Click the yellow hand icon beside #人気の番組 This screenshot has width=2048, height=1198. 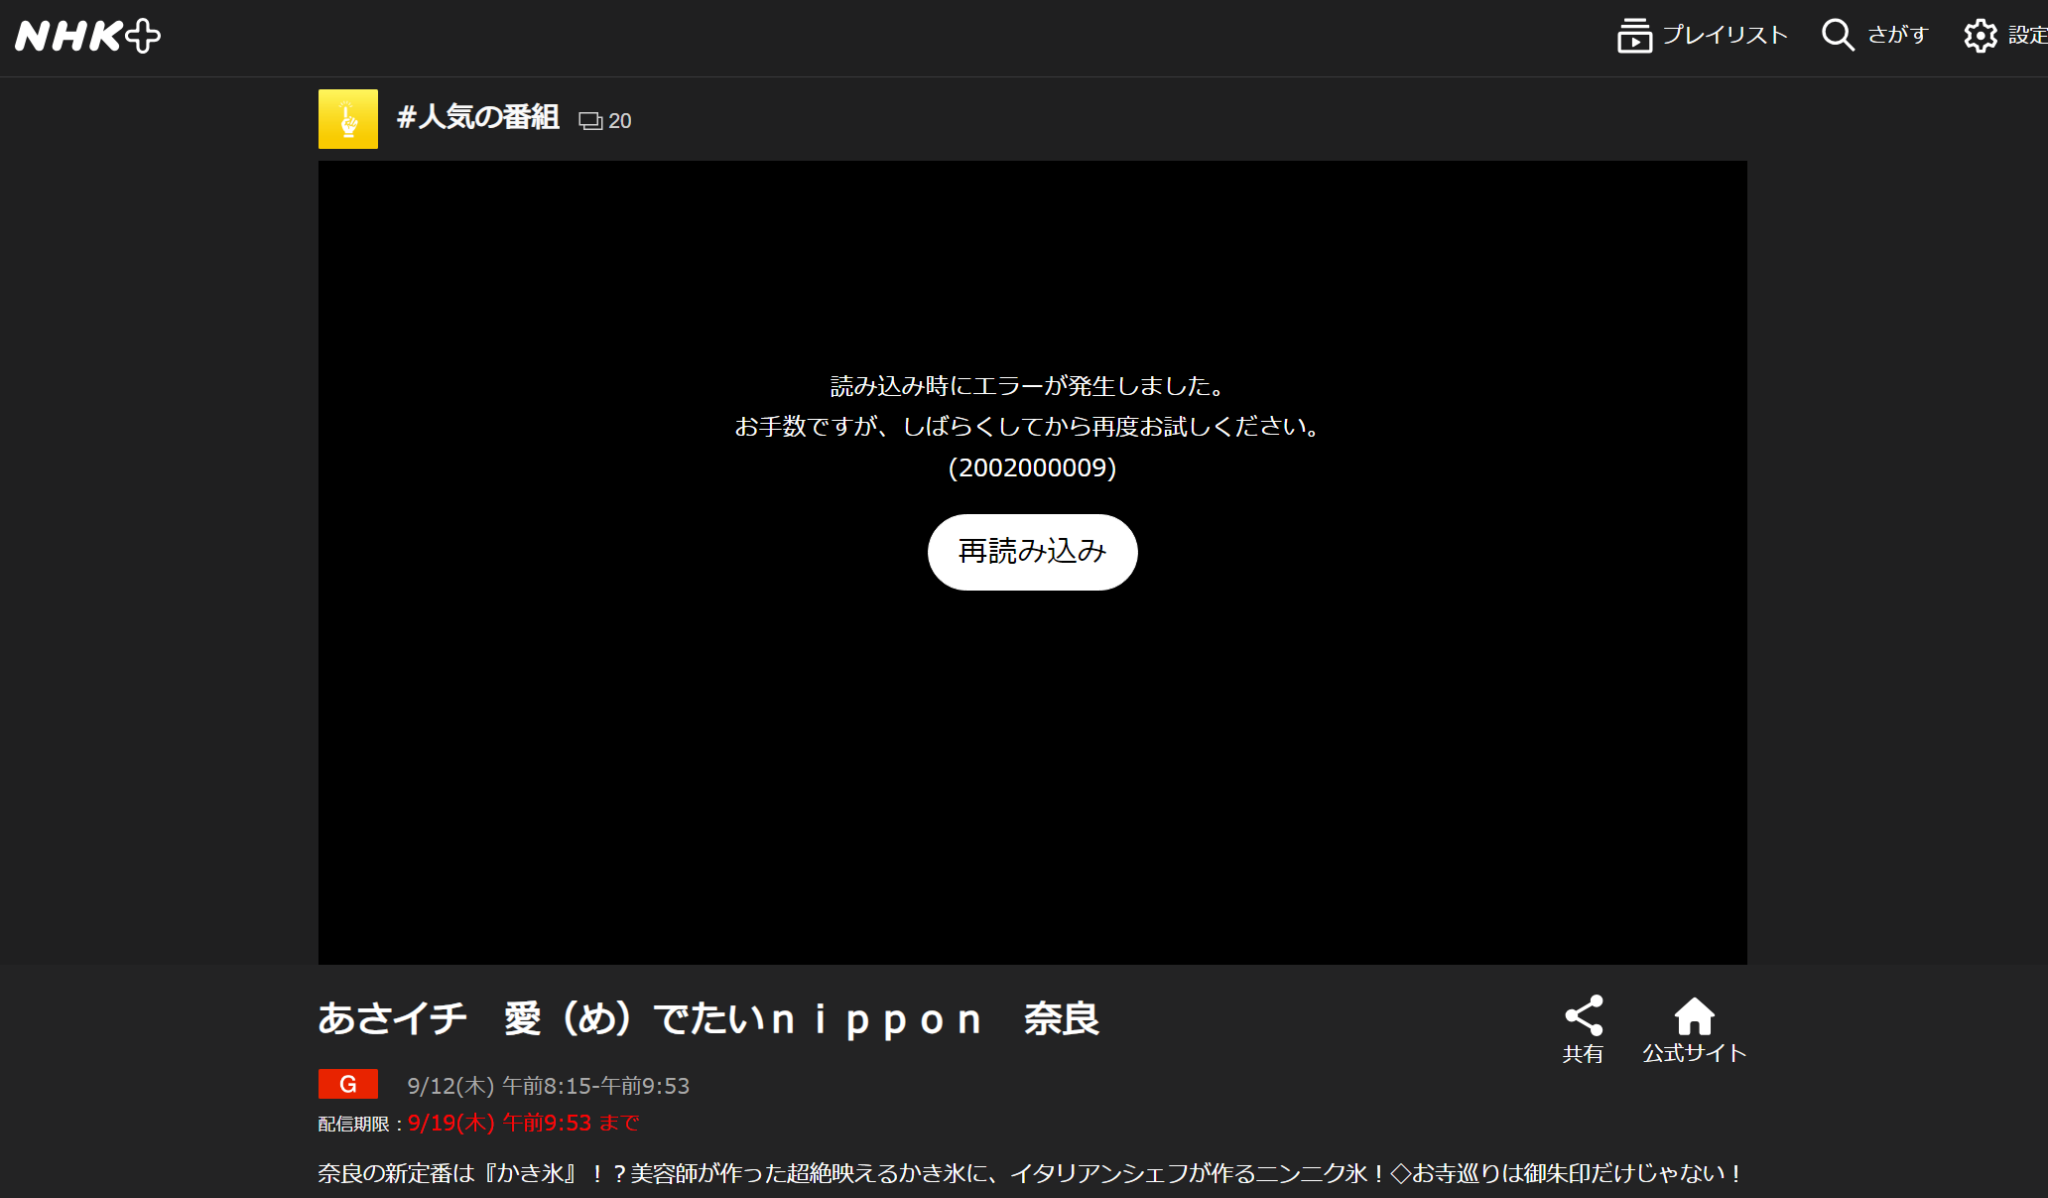click(x=347, y=119)
